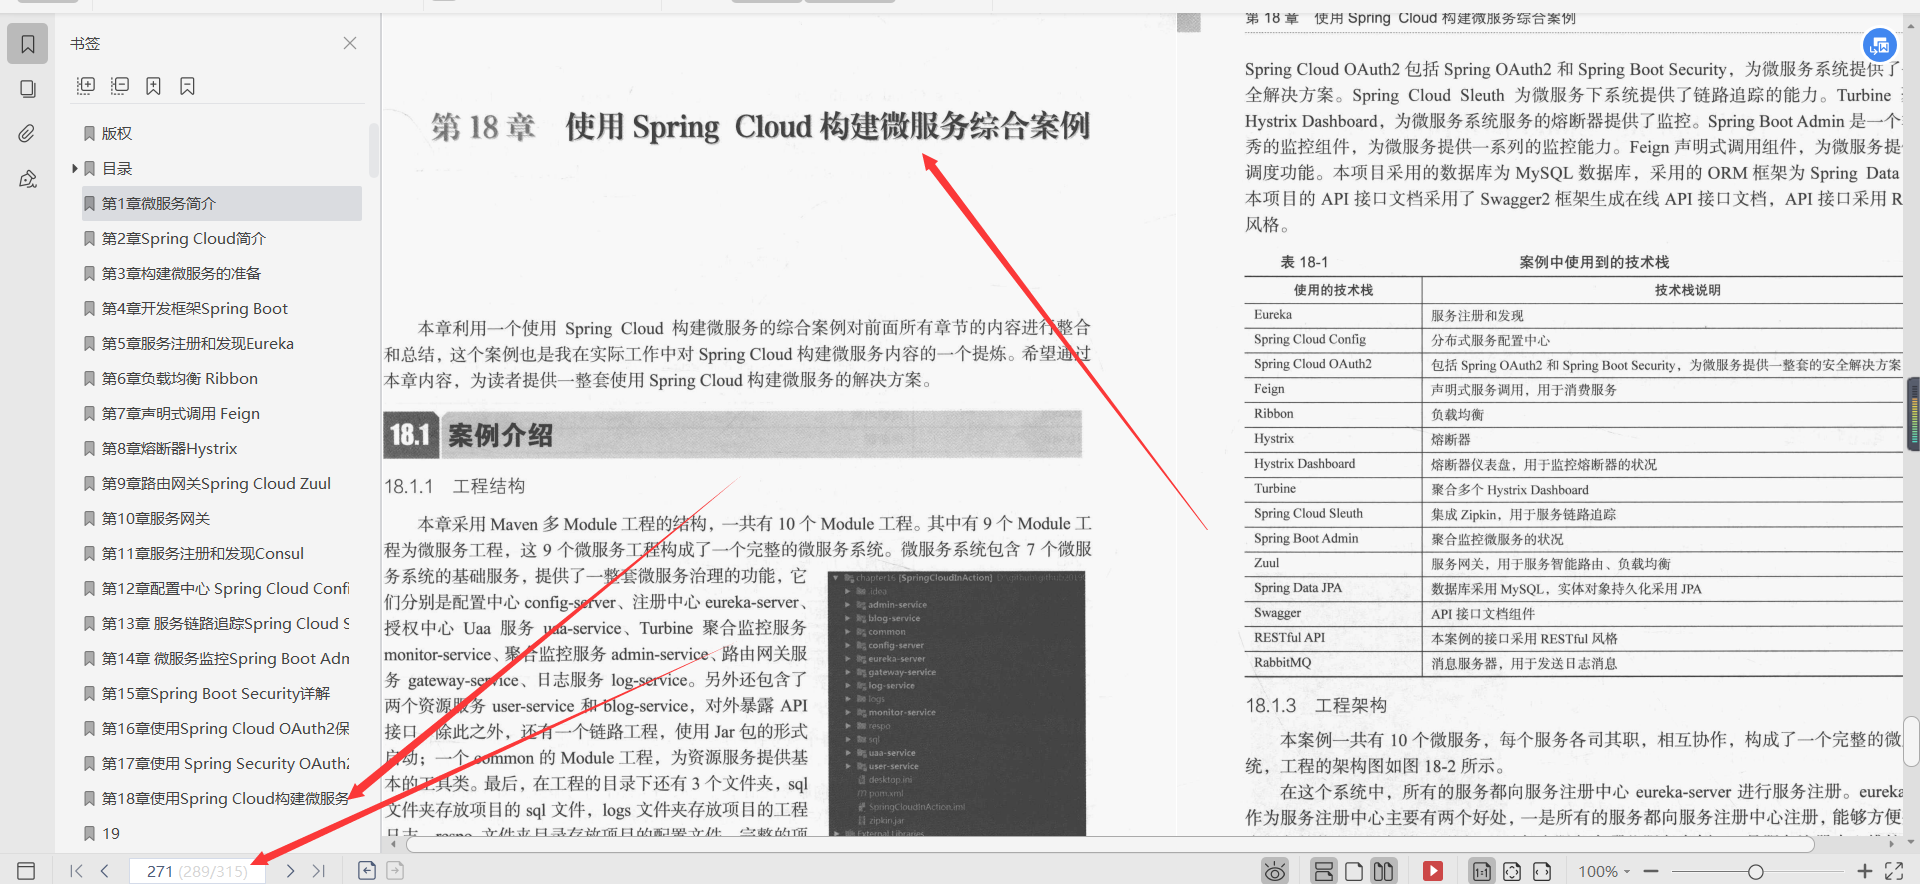The width and height of the screenshot is (1920, 884).
Task: Open bookmark 第7章声明式调用 Feign
Action: pos(181,413)
